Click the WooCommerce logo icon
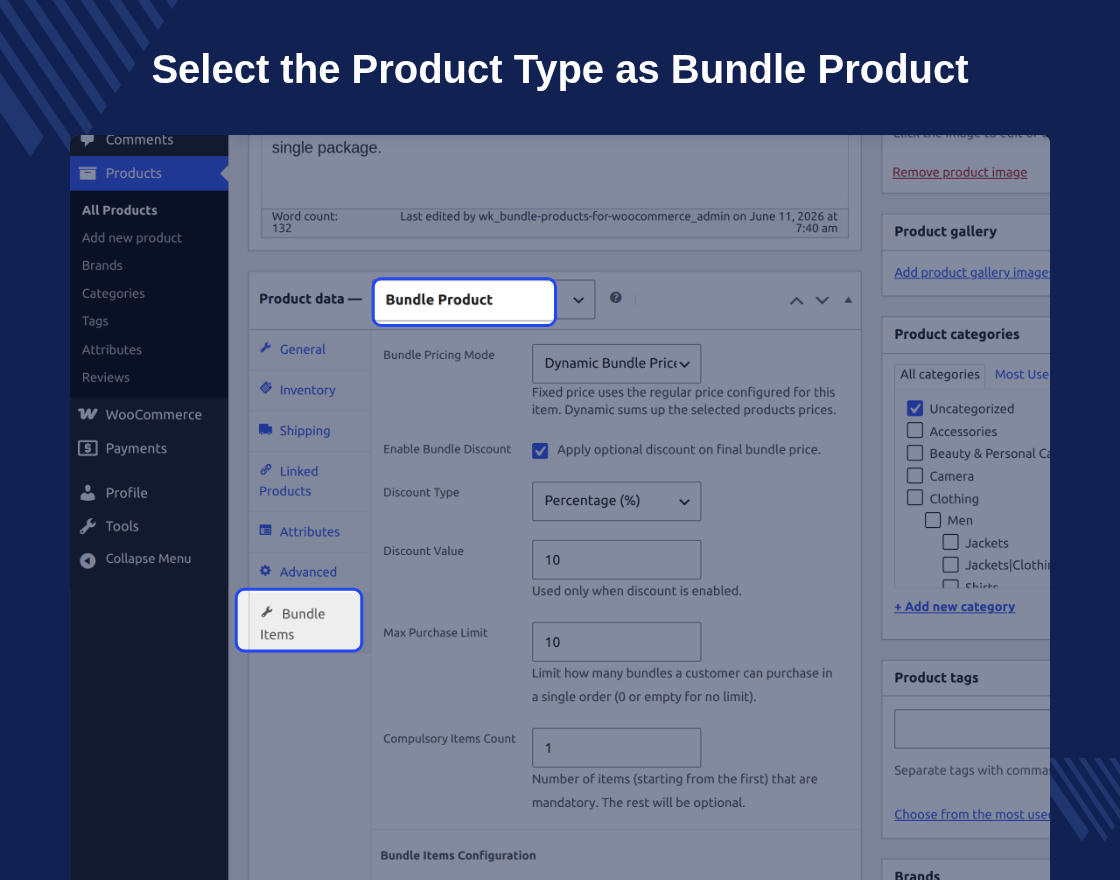This screenshot has height=880, width=1120. (x=87, y=414)
